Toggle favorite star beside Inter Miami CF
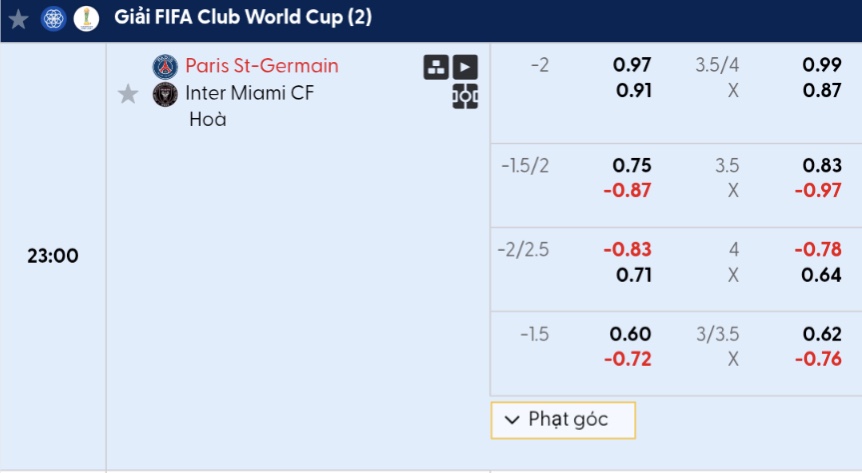Viewport: 862px width, 473px height. pos(128,94)
